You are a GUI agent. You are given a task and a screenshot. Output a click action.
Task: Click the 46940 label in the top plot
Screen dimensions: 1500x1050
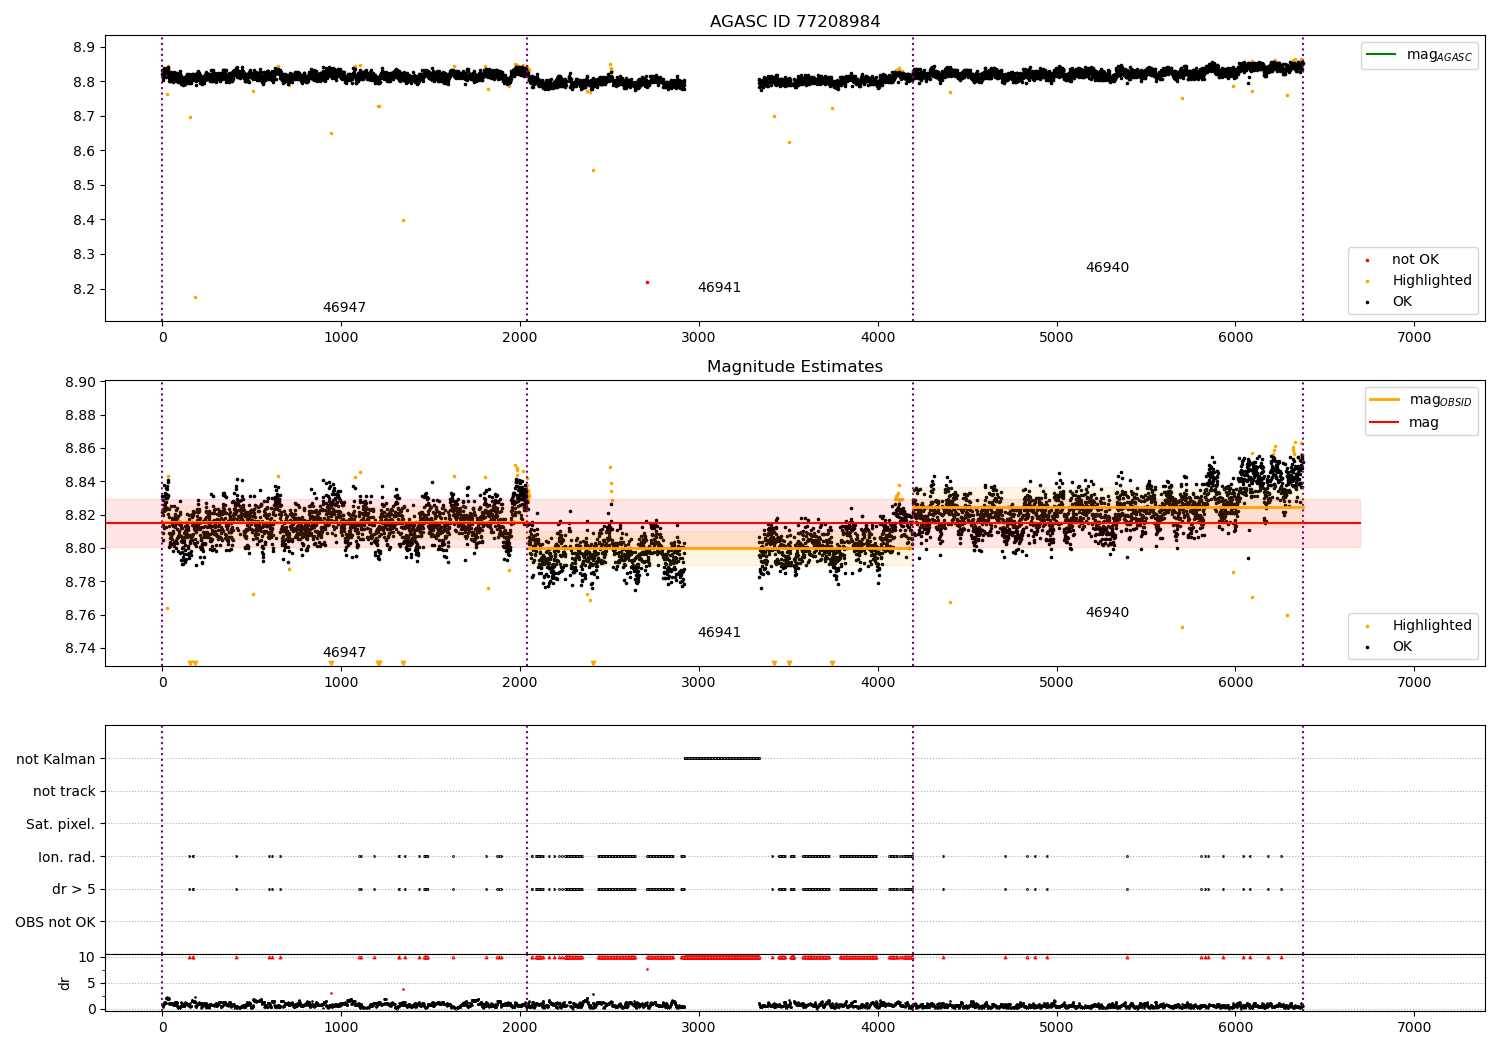tap(1107, 267)
